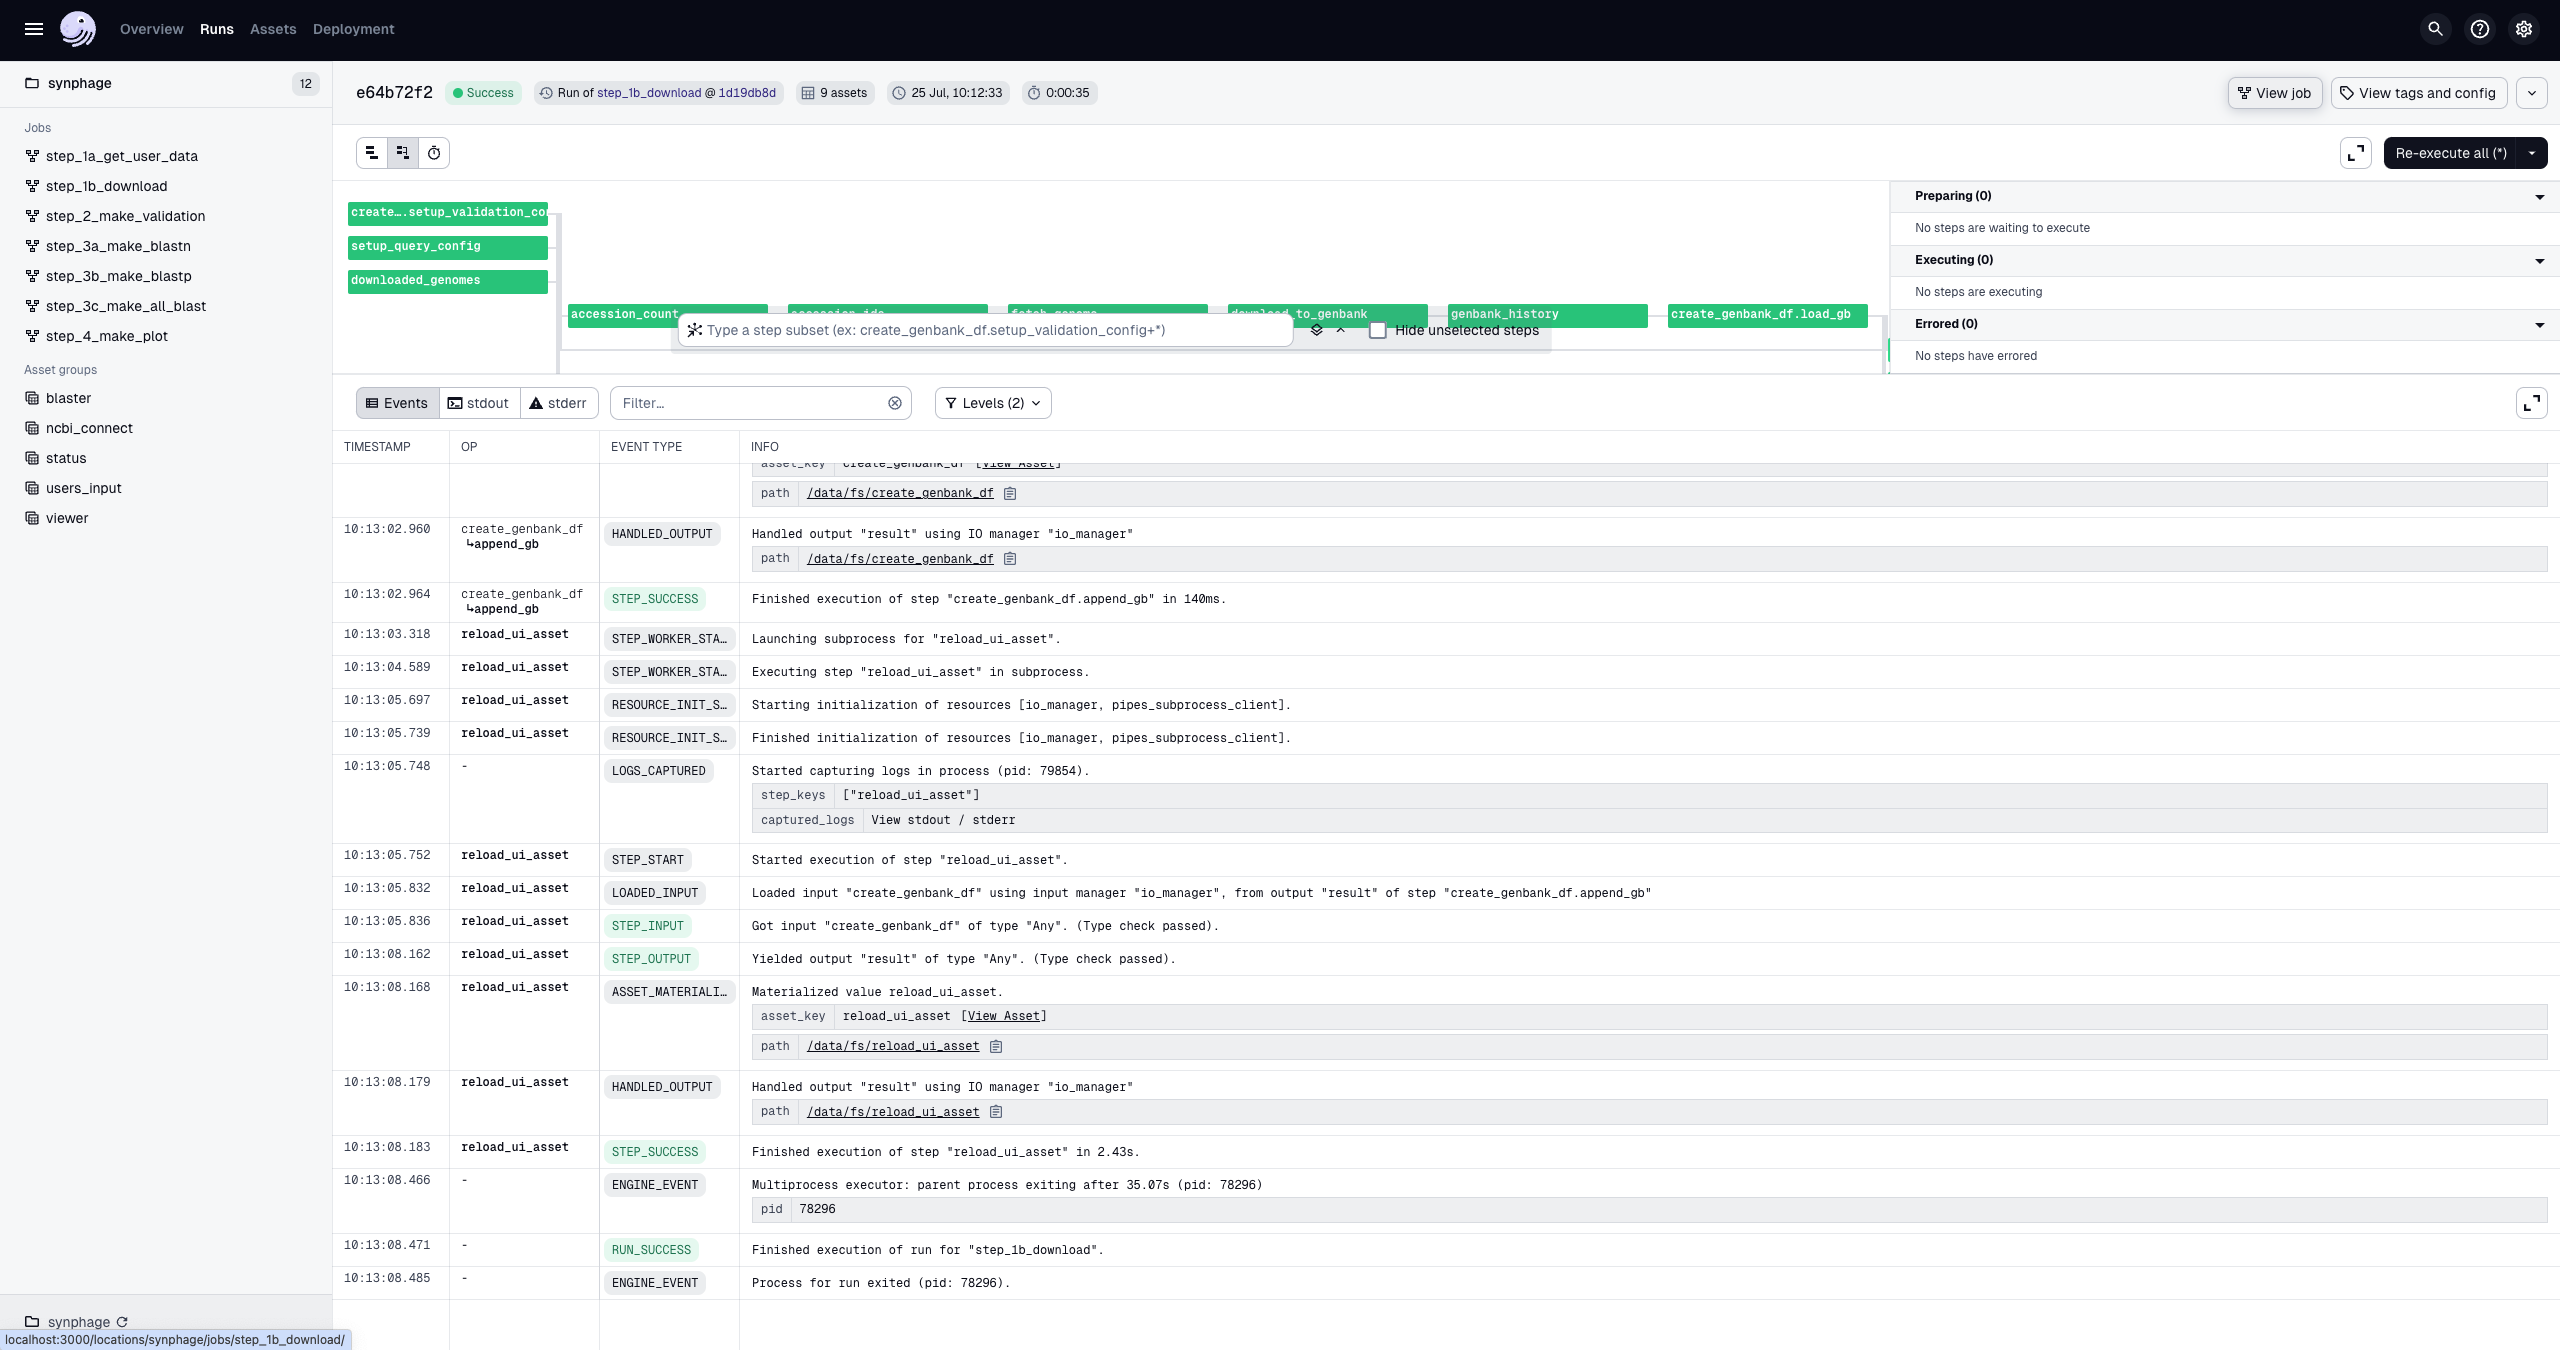Open status asset group
This screenshot has height=1350, width=2560.
[66, 458]
